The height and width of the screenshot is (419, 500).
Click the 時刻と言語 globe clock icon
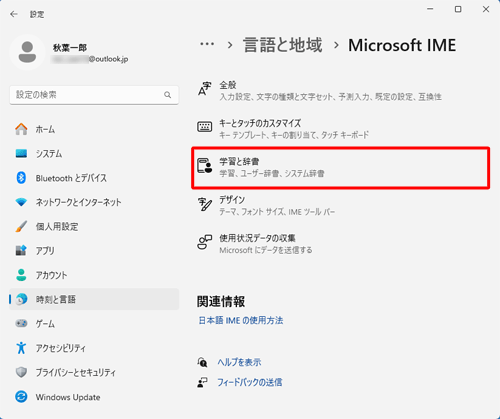coord(21,299)
